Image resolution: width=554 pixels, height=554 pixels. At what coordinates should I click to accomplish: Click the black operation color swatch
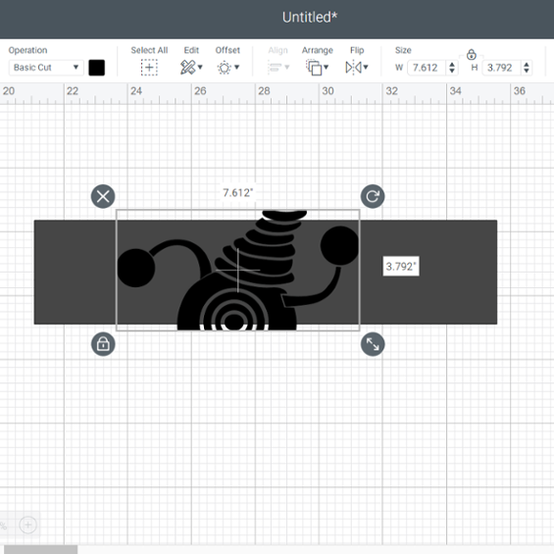(x=96, y=67)
